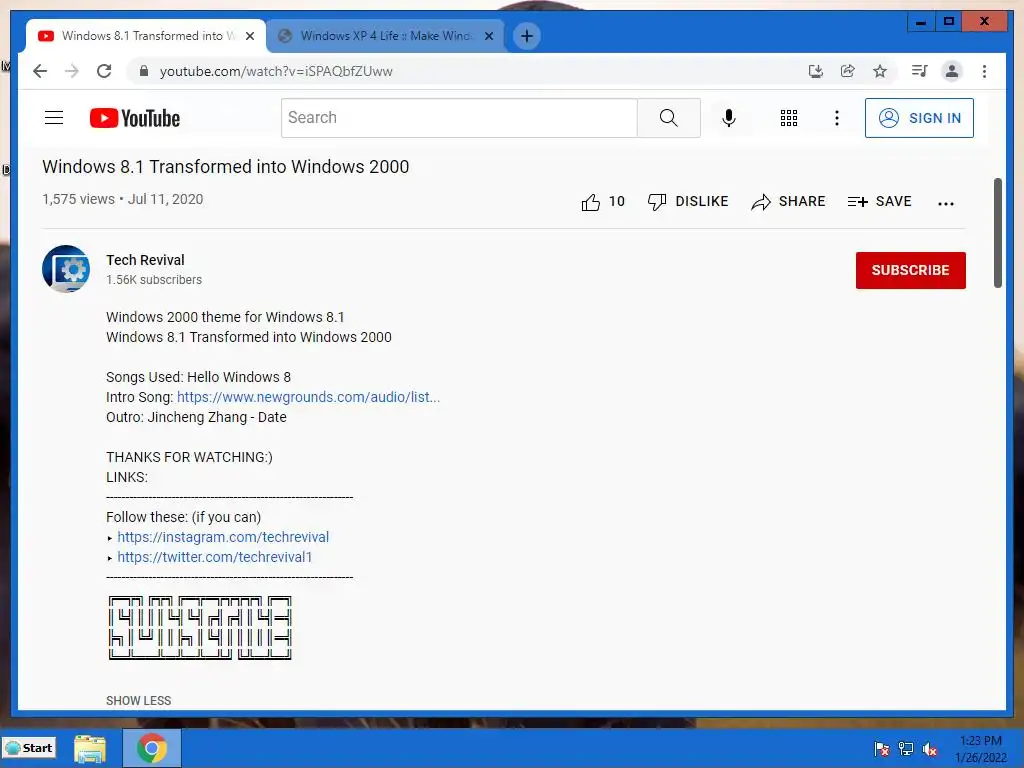
Task: Reload the YouTube page
Action: pos(104,71)
